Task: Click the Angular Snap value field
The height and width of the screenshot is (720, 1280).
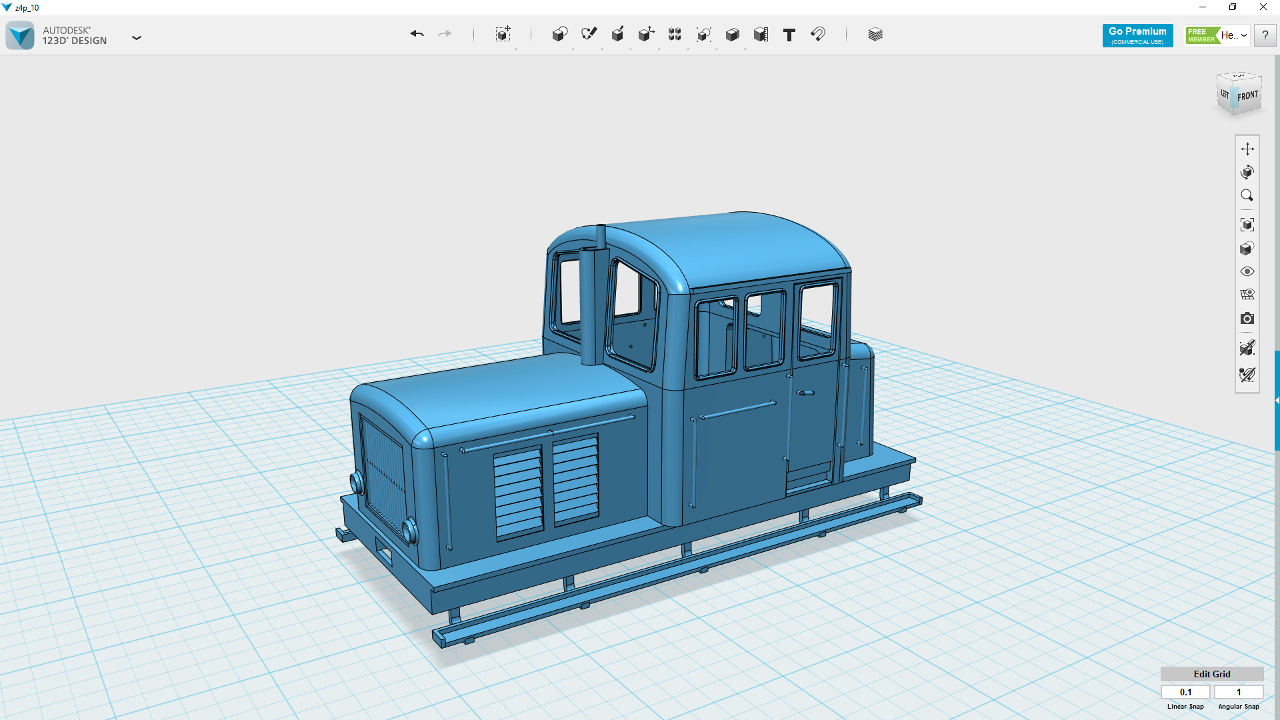Action: pos(1239,692)
